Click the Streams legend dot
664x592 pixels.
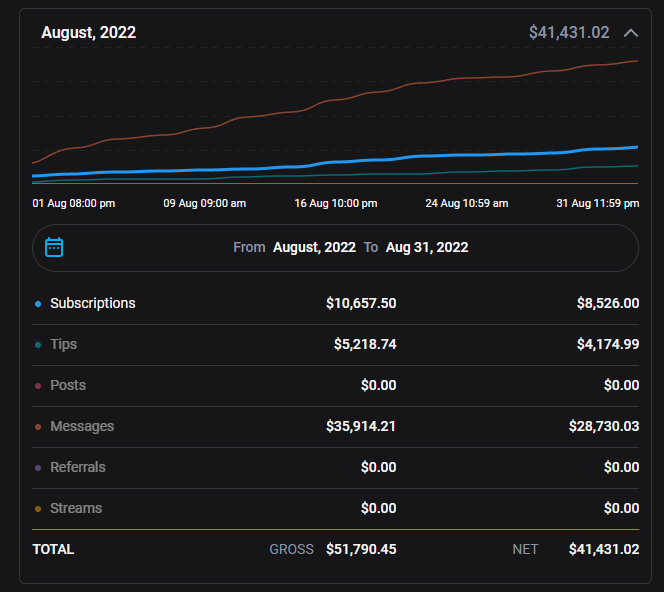point(38,509)
